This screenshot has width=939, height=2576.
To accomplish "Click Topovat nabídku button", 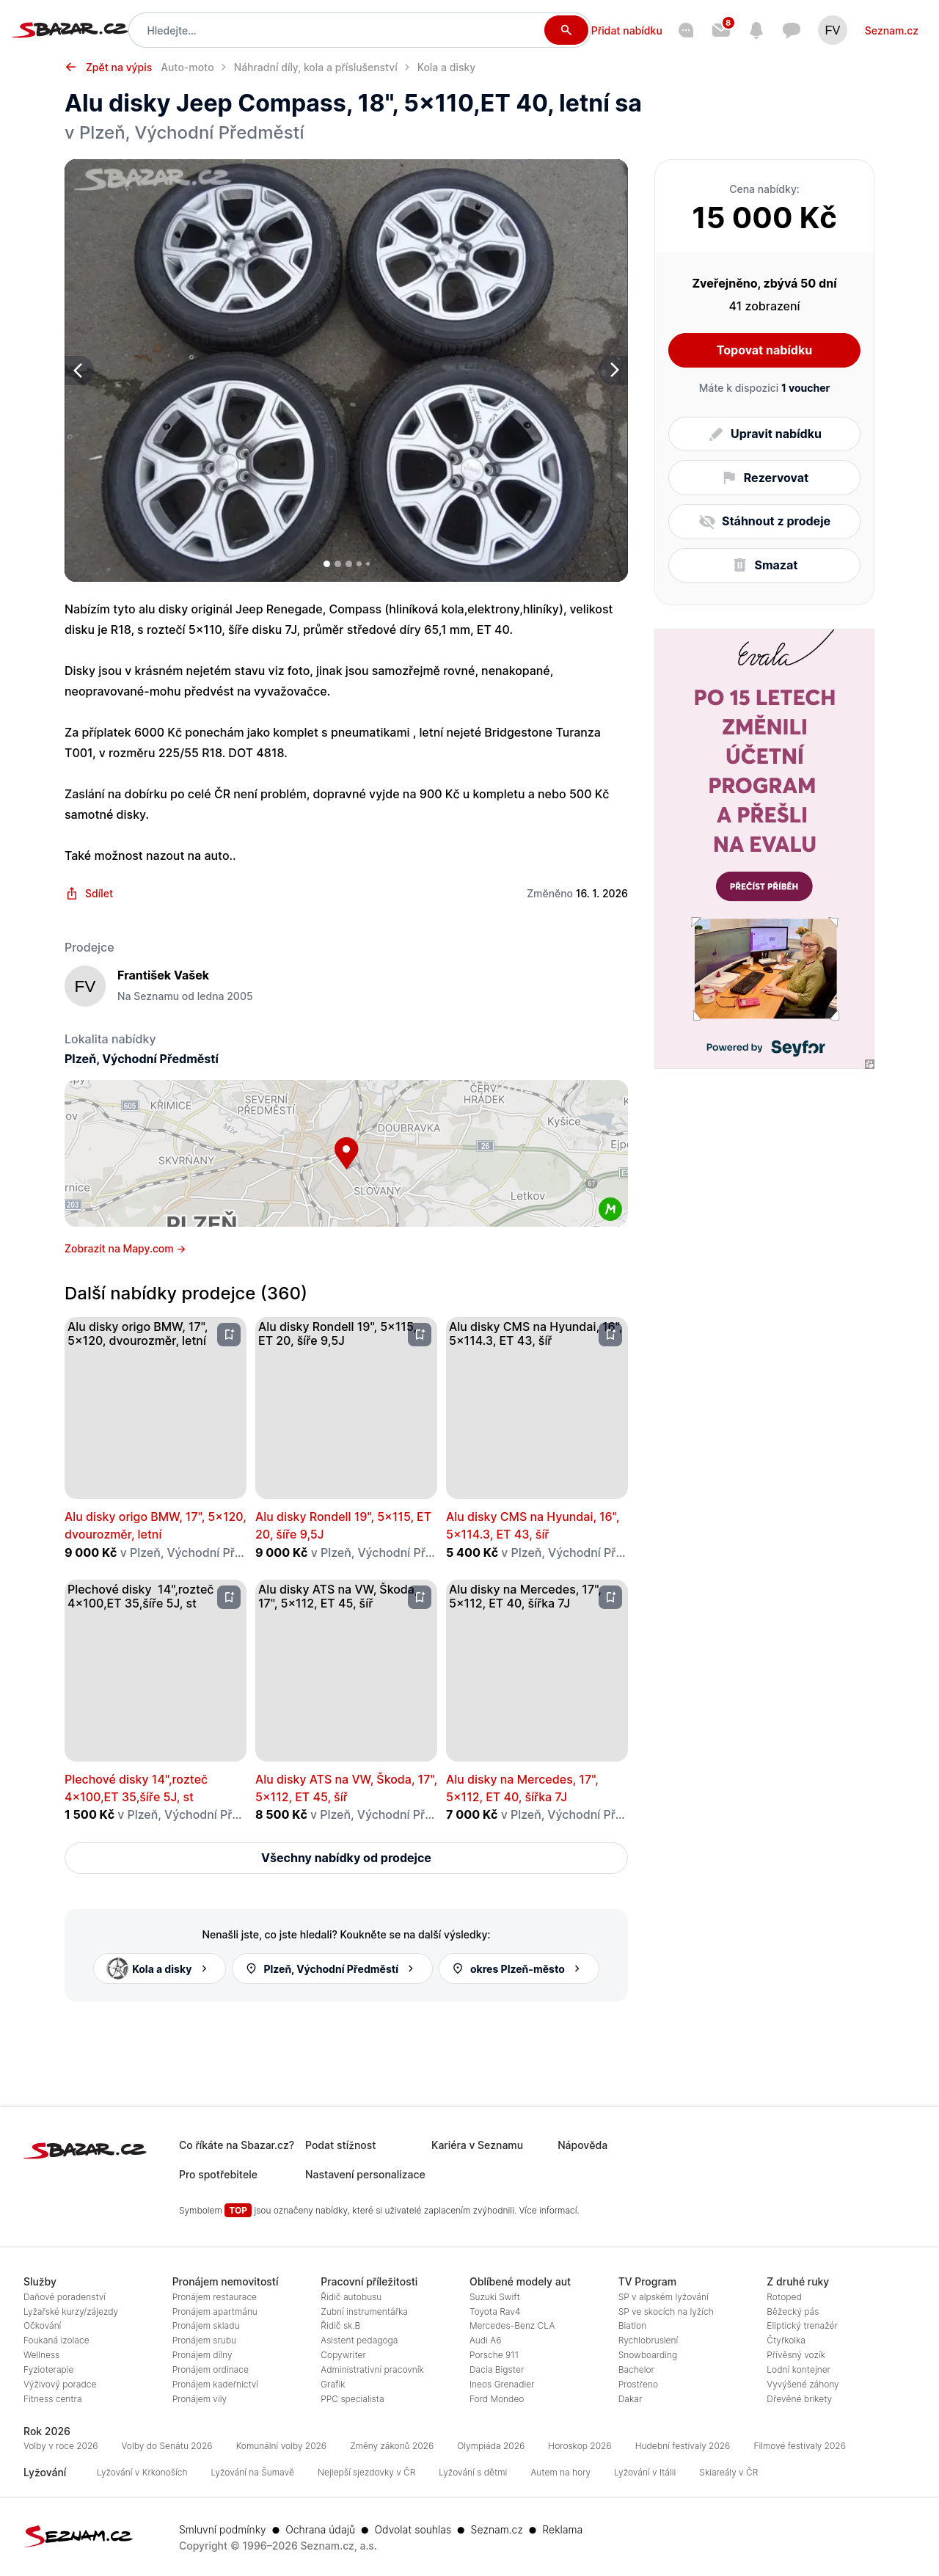I will coord(764,350).
